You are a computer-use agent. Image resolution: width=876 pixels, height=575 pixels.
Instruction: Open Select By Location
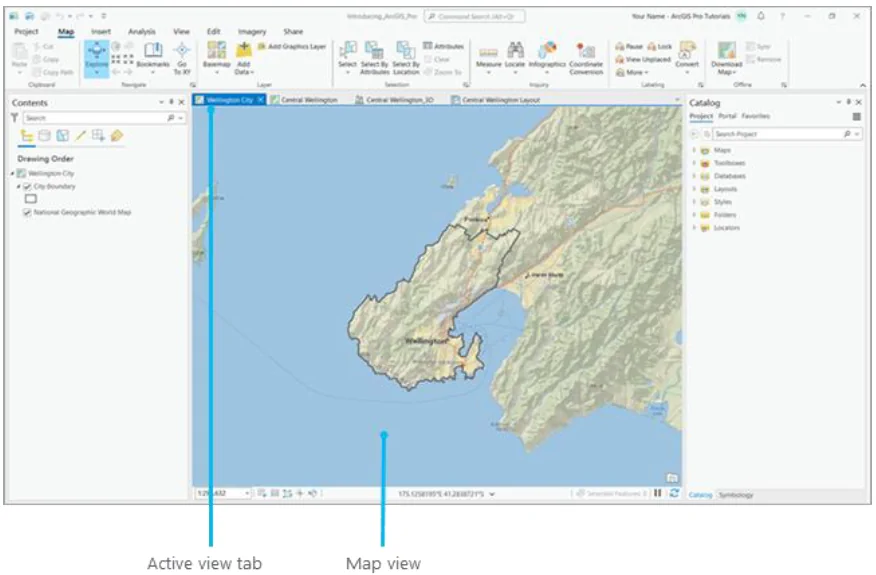click(406, 58)
